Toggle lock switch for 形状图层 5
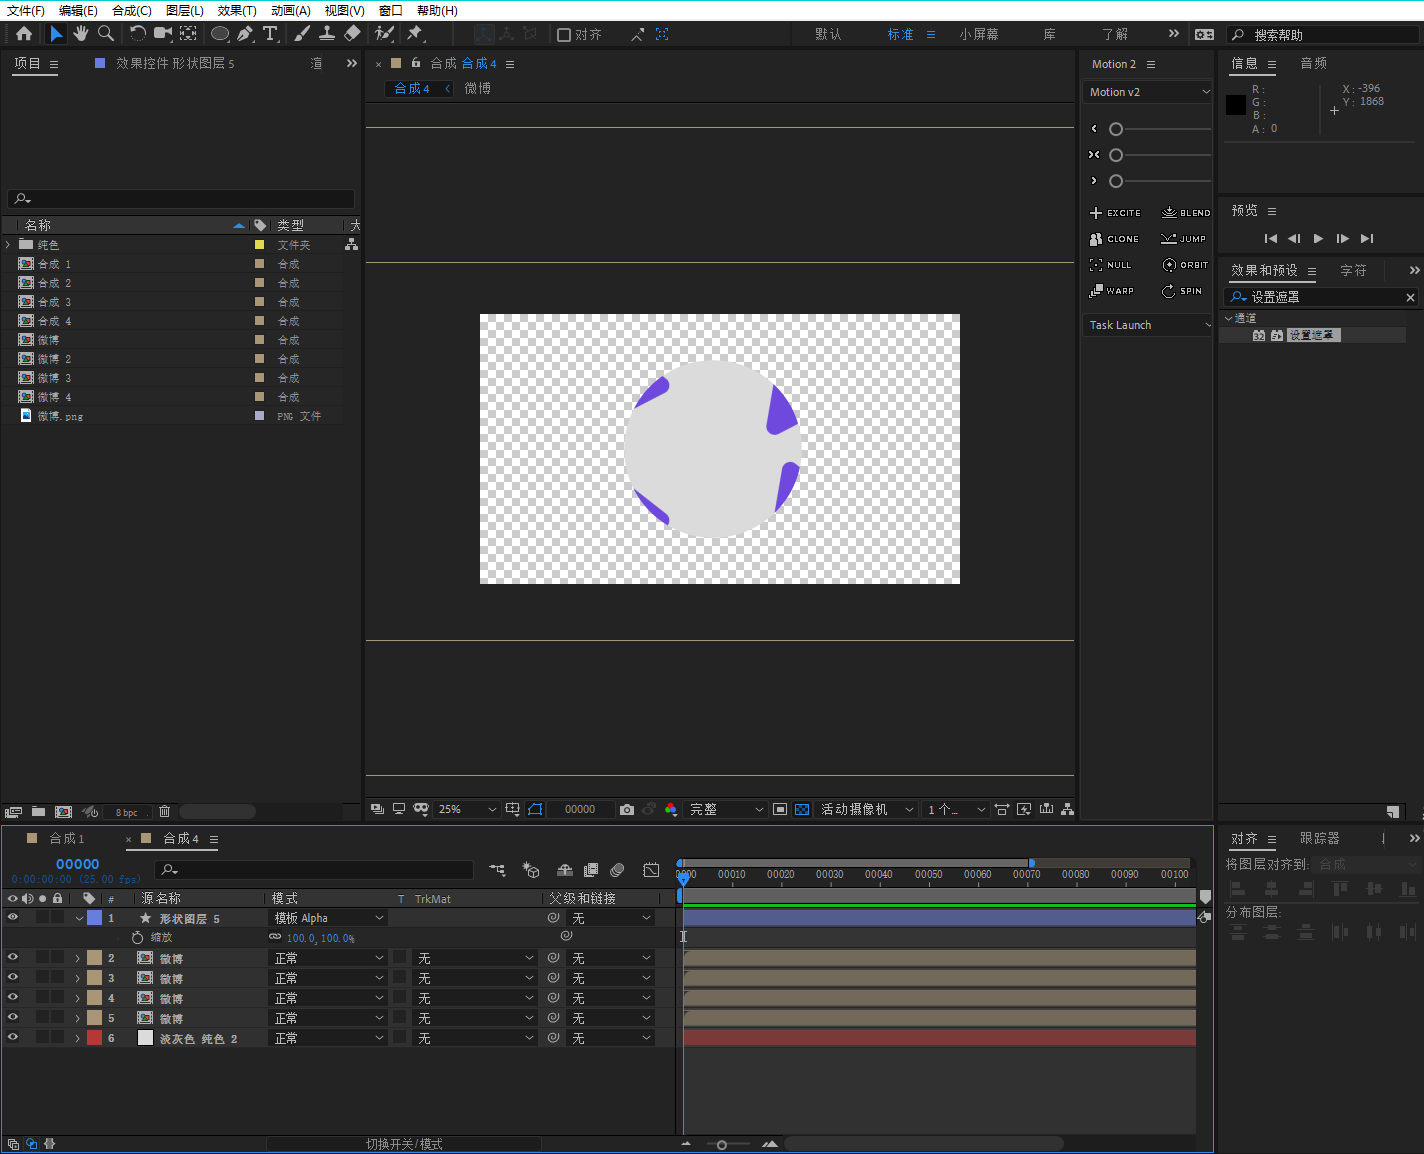The height and width of the screenshot is (1154, 1424). pyautogui.click(x=58, y=917)
